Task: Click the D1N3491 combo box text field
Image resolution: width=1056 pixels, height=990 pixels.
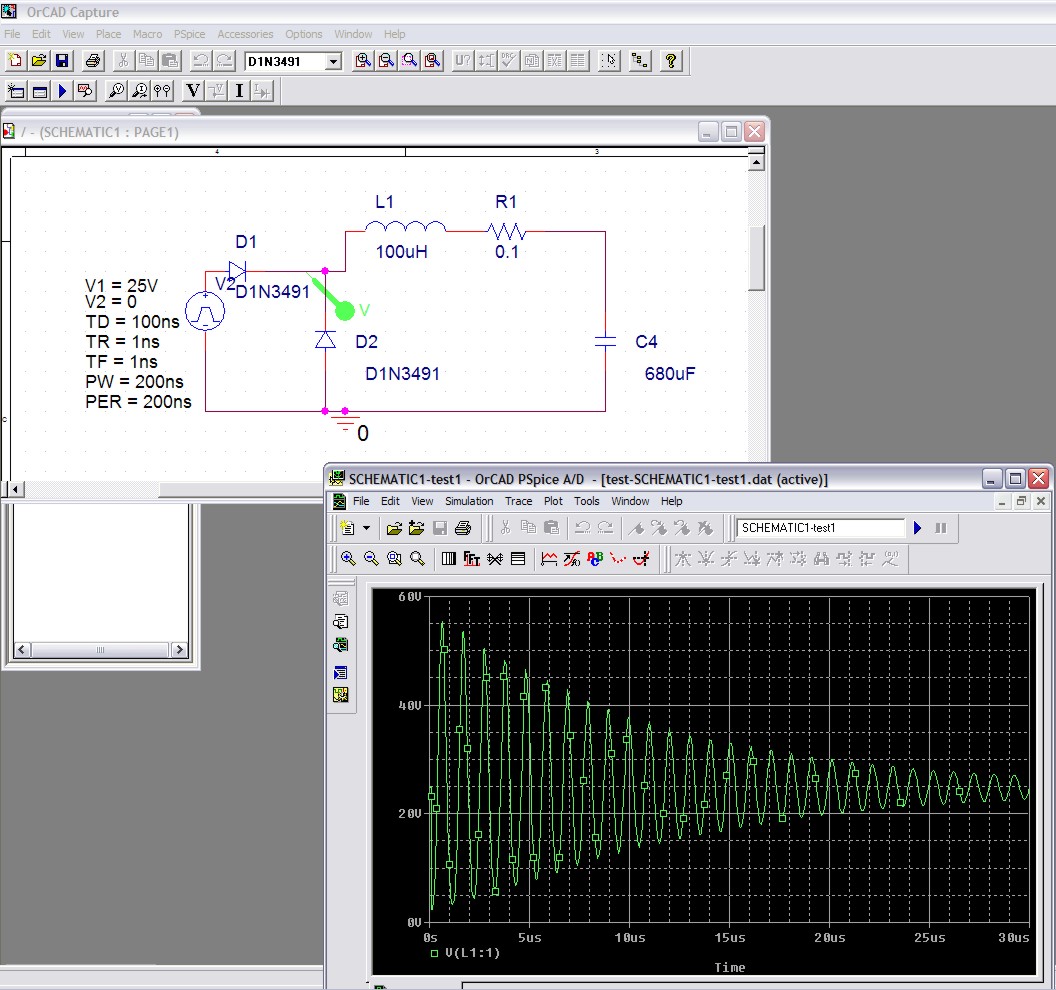Action: point(286,61)
